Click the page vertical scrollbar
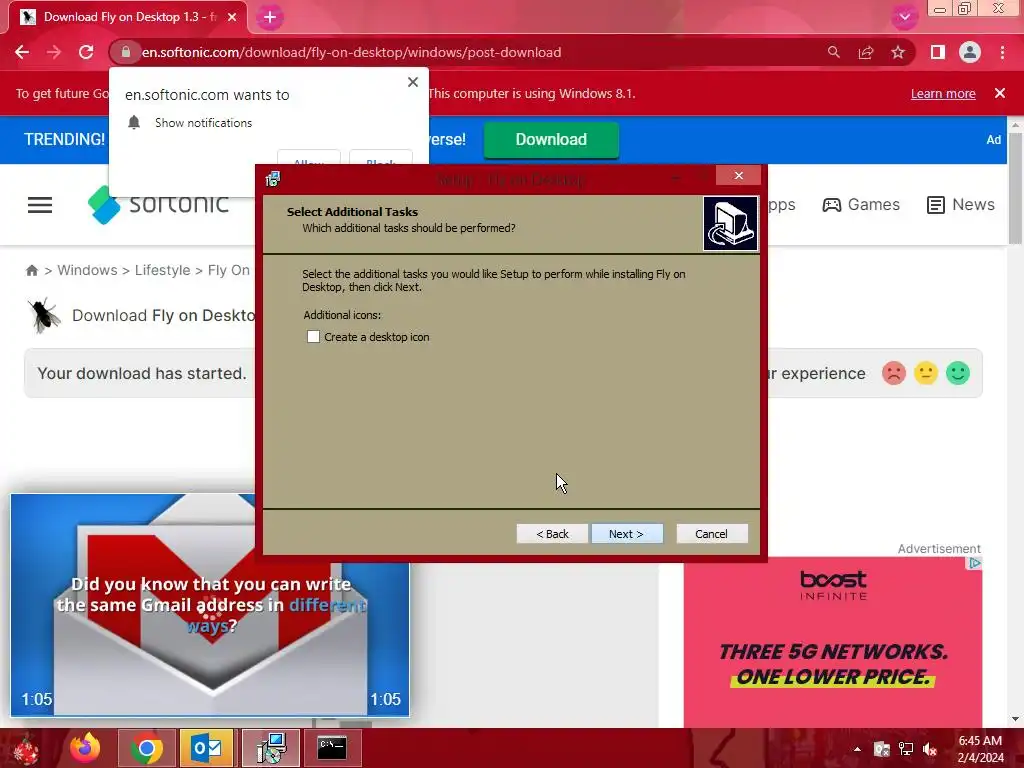Viewport: 1024px width, 768px height. [x=1016, y=189]
